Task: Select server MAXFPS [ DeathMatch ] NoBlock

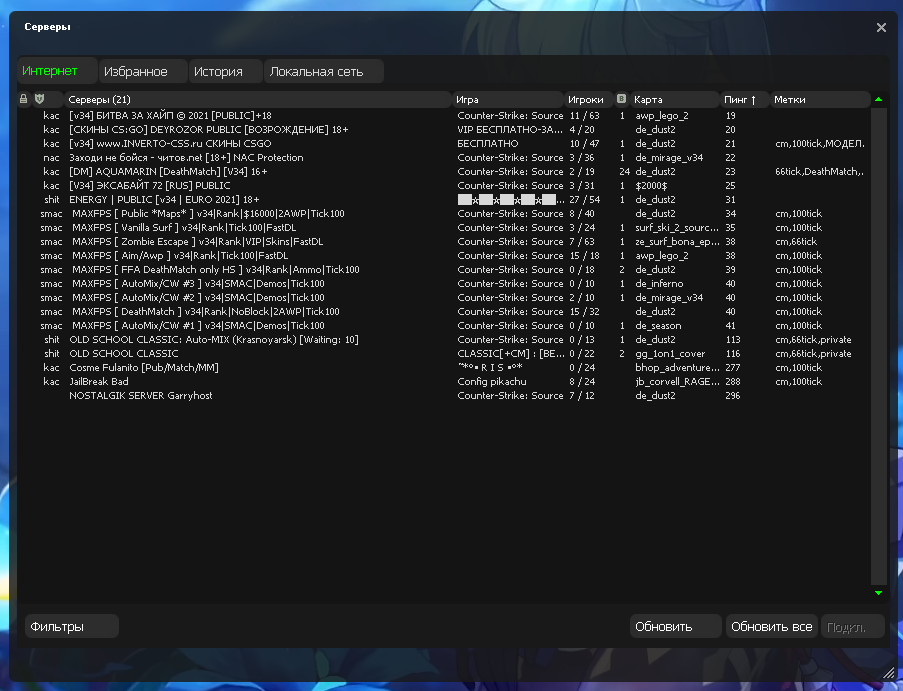Action: tap(443, 312)
